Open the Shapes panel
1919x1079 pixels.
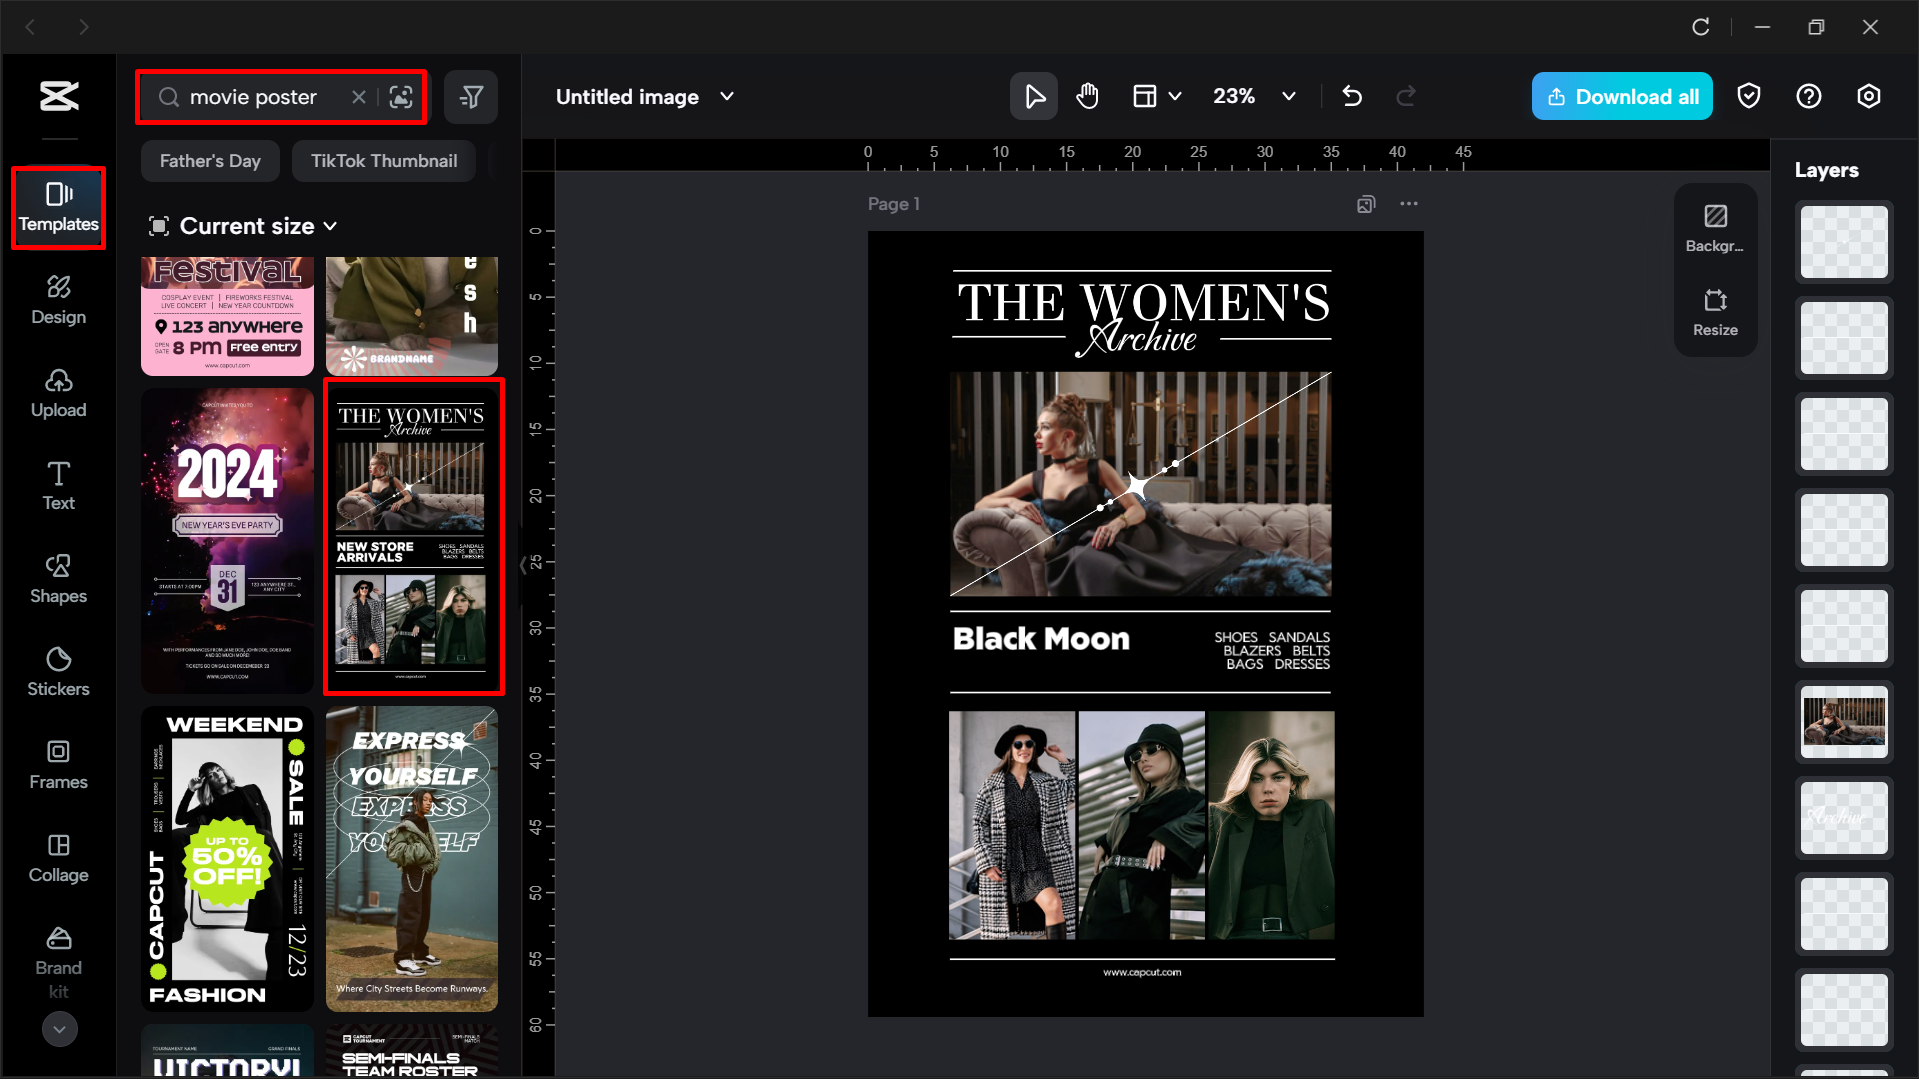pyautogui.click(x=58, y=579)
